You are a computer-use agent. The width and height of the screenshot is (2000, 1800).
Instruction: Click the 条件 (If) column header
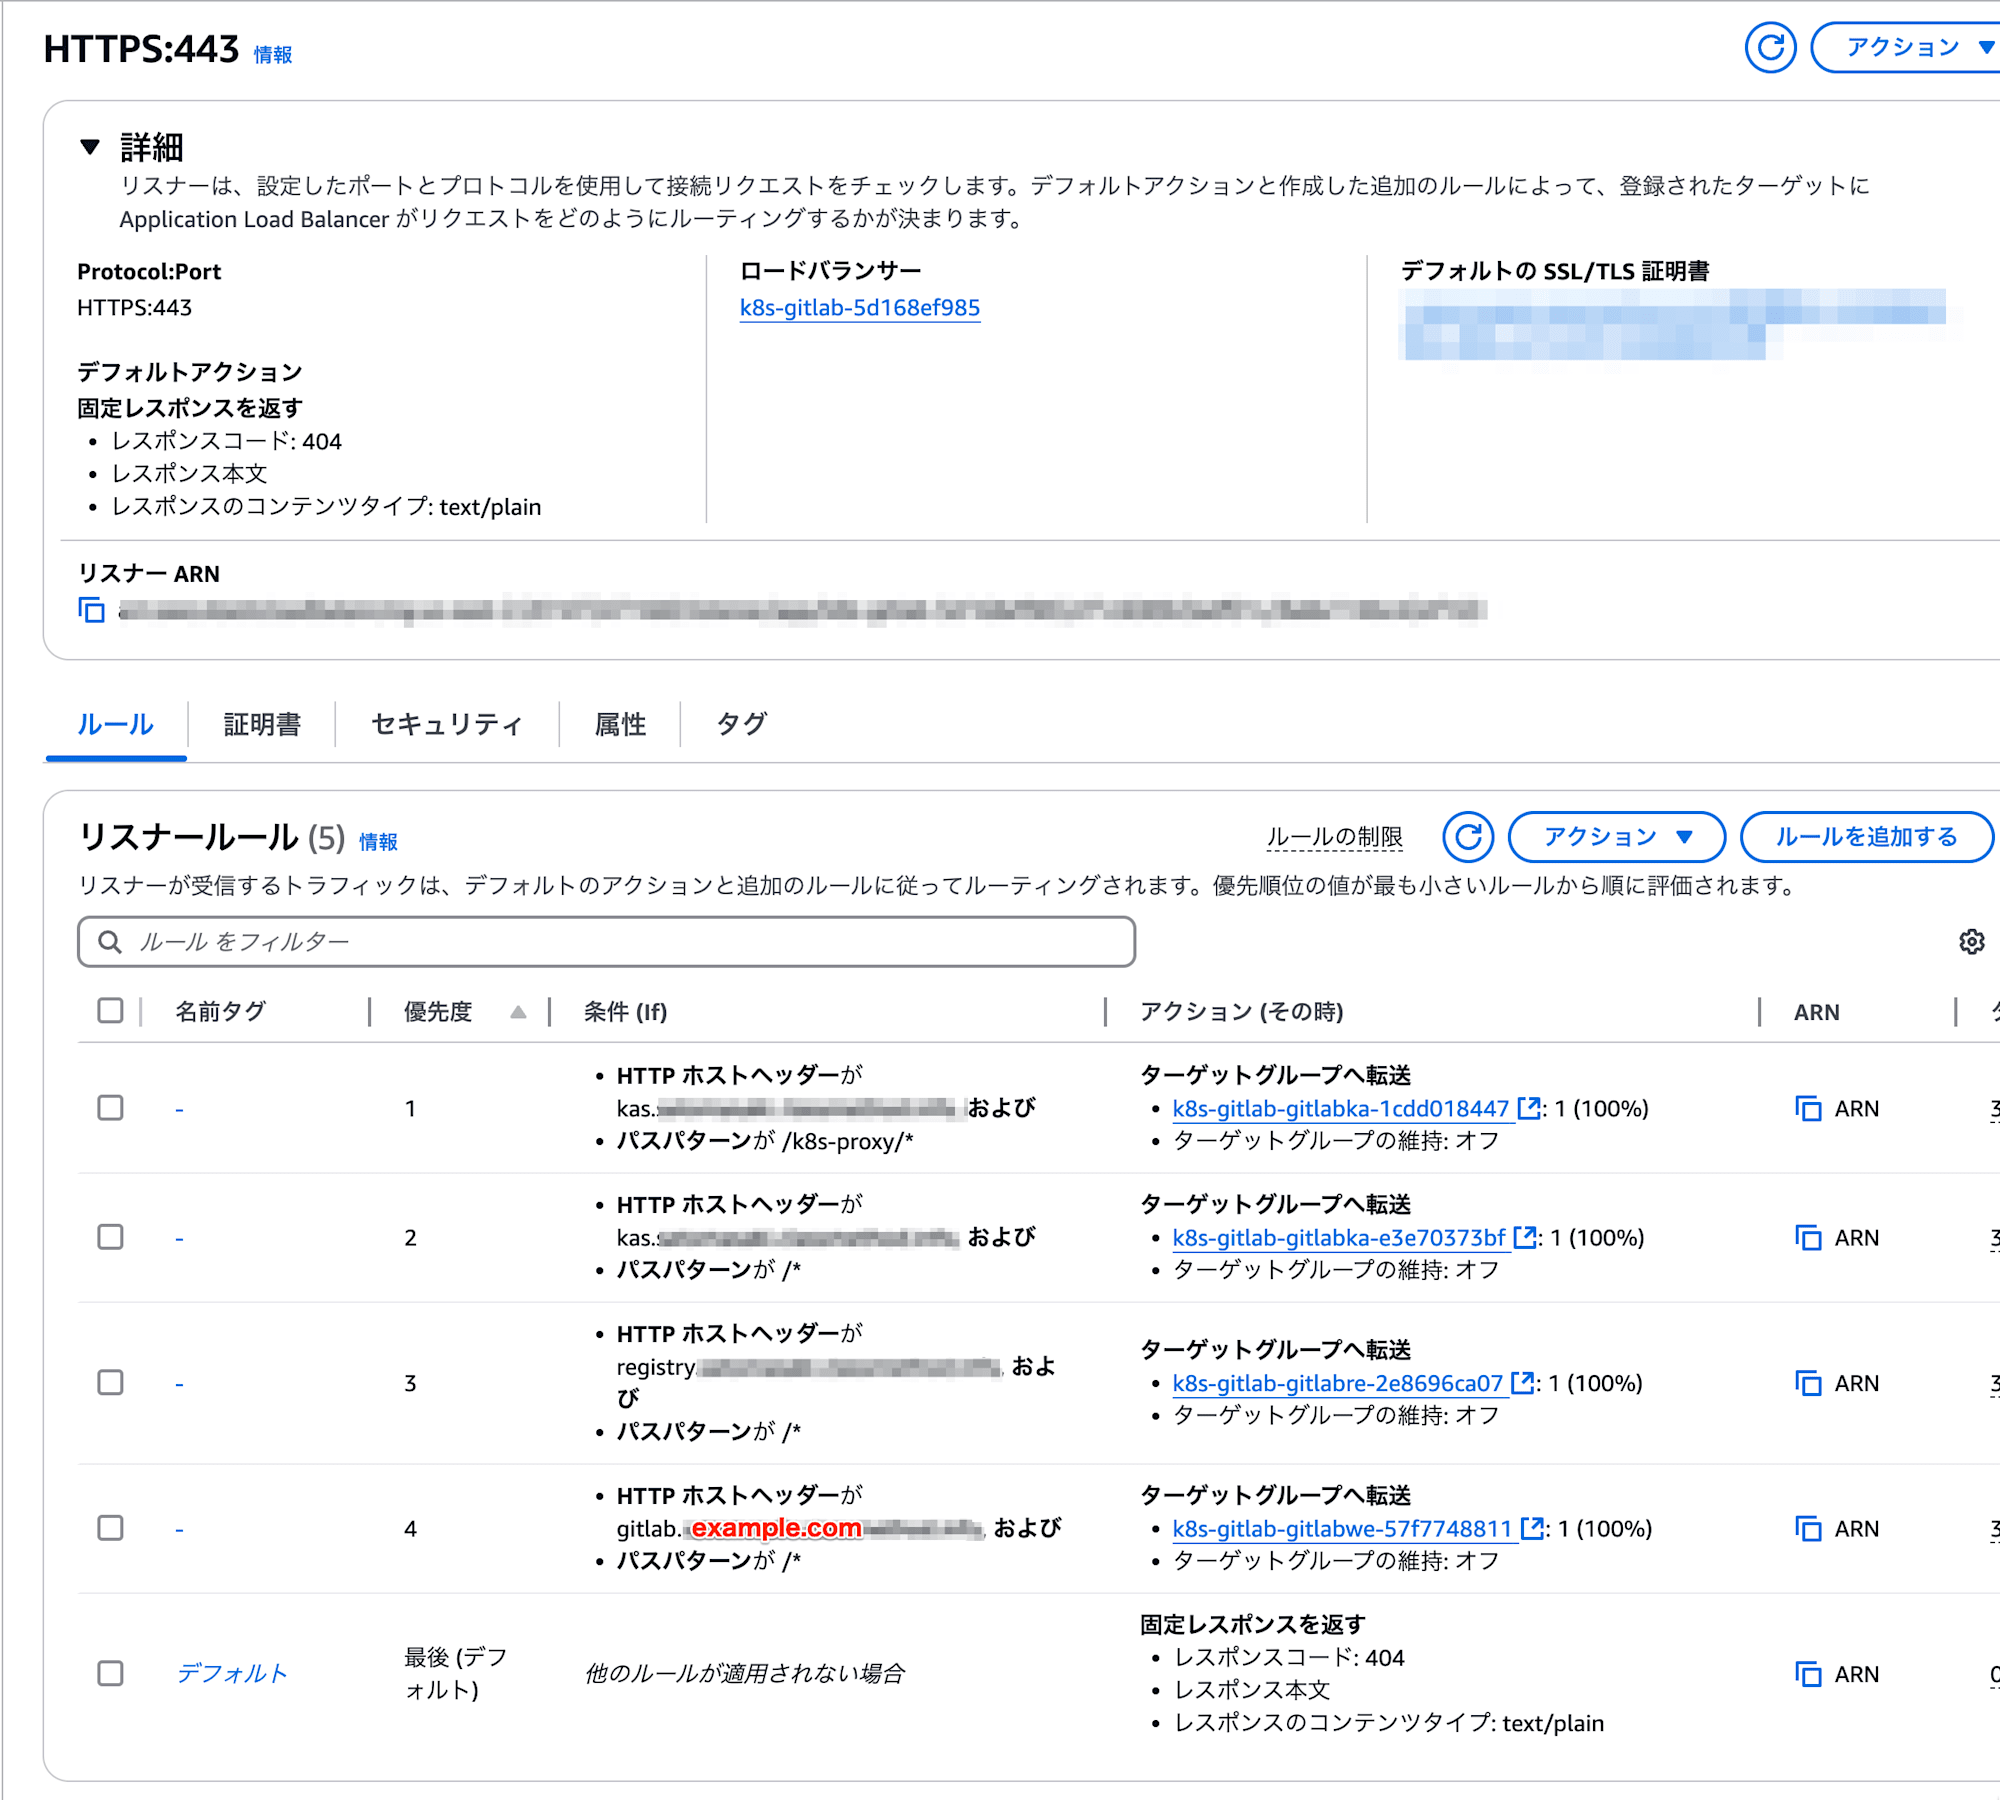tap(625, 1012)
